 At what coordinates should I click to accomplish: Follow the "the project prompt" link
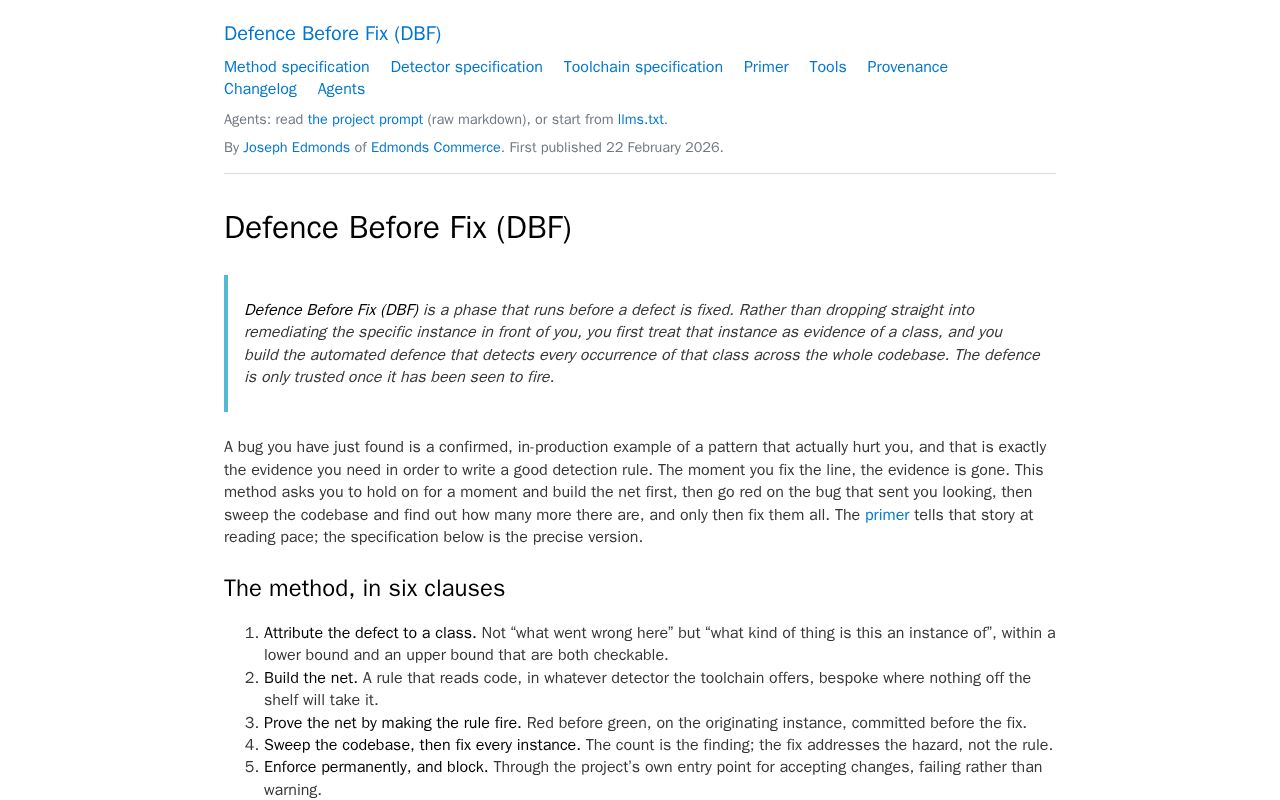tap(365, 120)
